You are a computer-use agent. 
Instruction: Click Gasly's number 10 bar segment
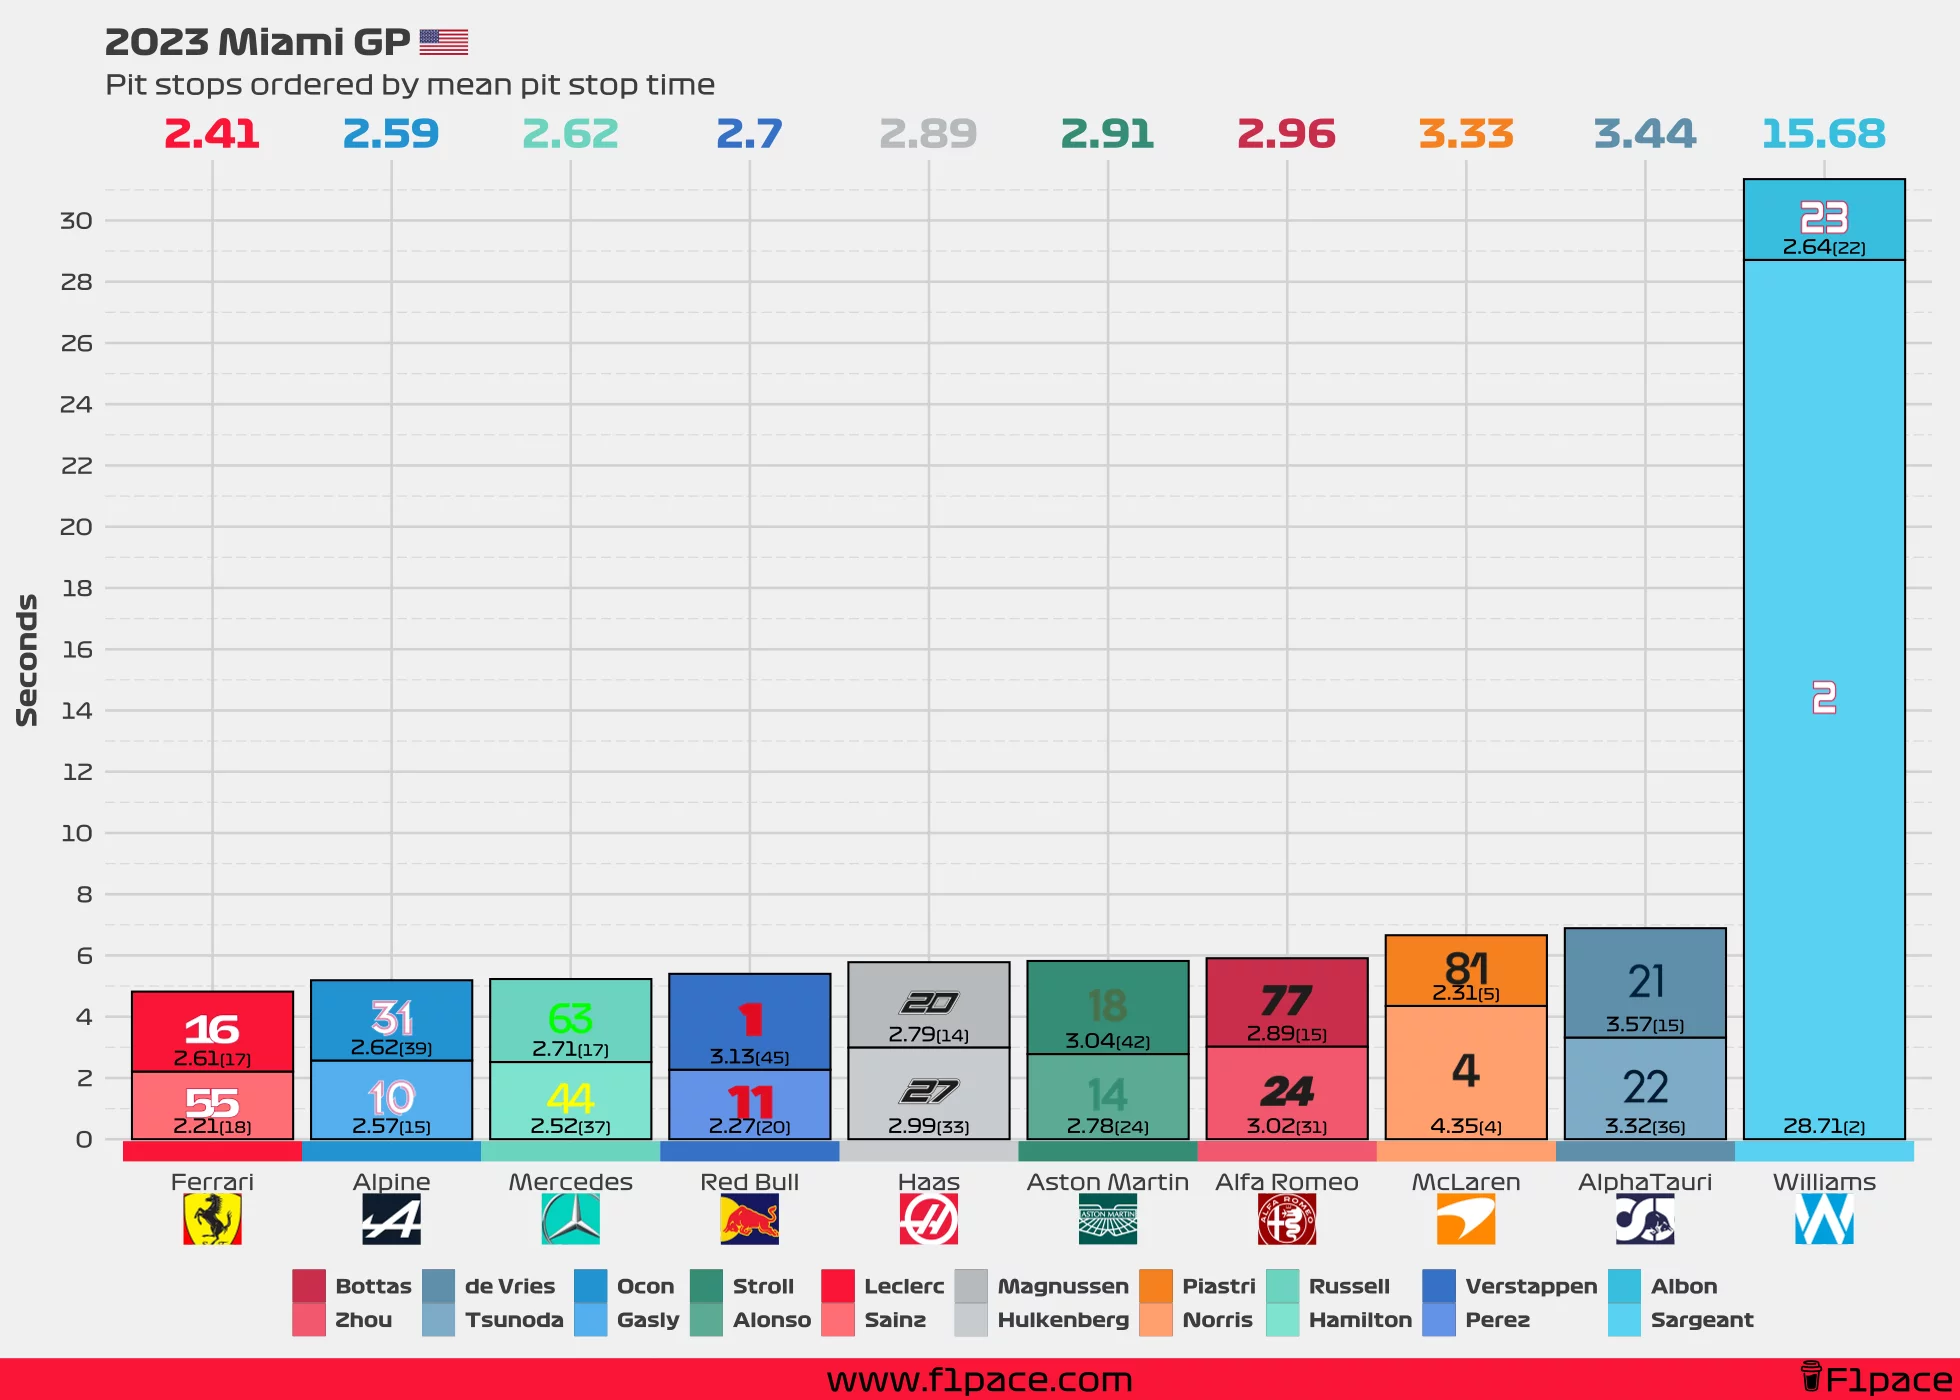pos(391,1099)
